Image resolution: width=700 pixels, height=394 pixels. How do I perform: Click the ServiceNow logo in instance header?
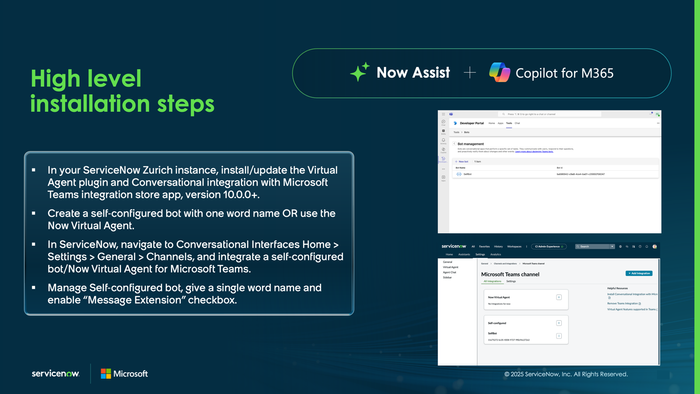[x=454, y=246]
